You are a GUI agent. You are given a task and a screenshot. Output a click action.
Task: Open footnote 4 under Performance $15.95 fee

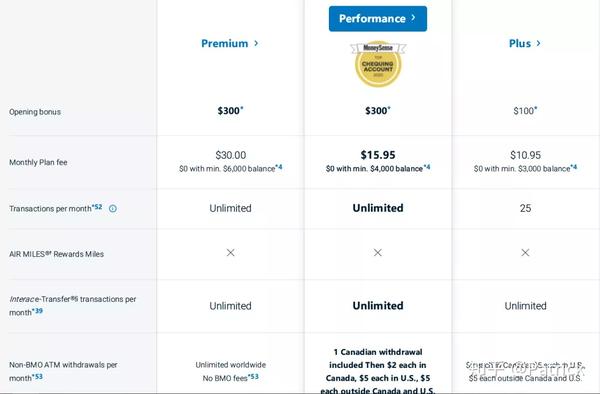click(x=427, y=167)
